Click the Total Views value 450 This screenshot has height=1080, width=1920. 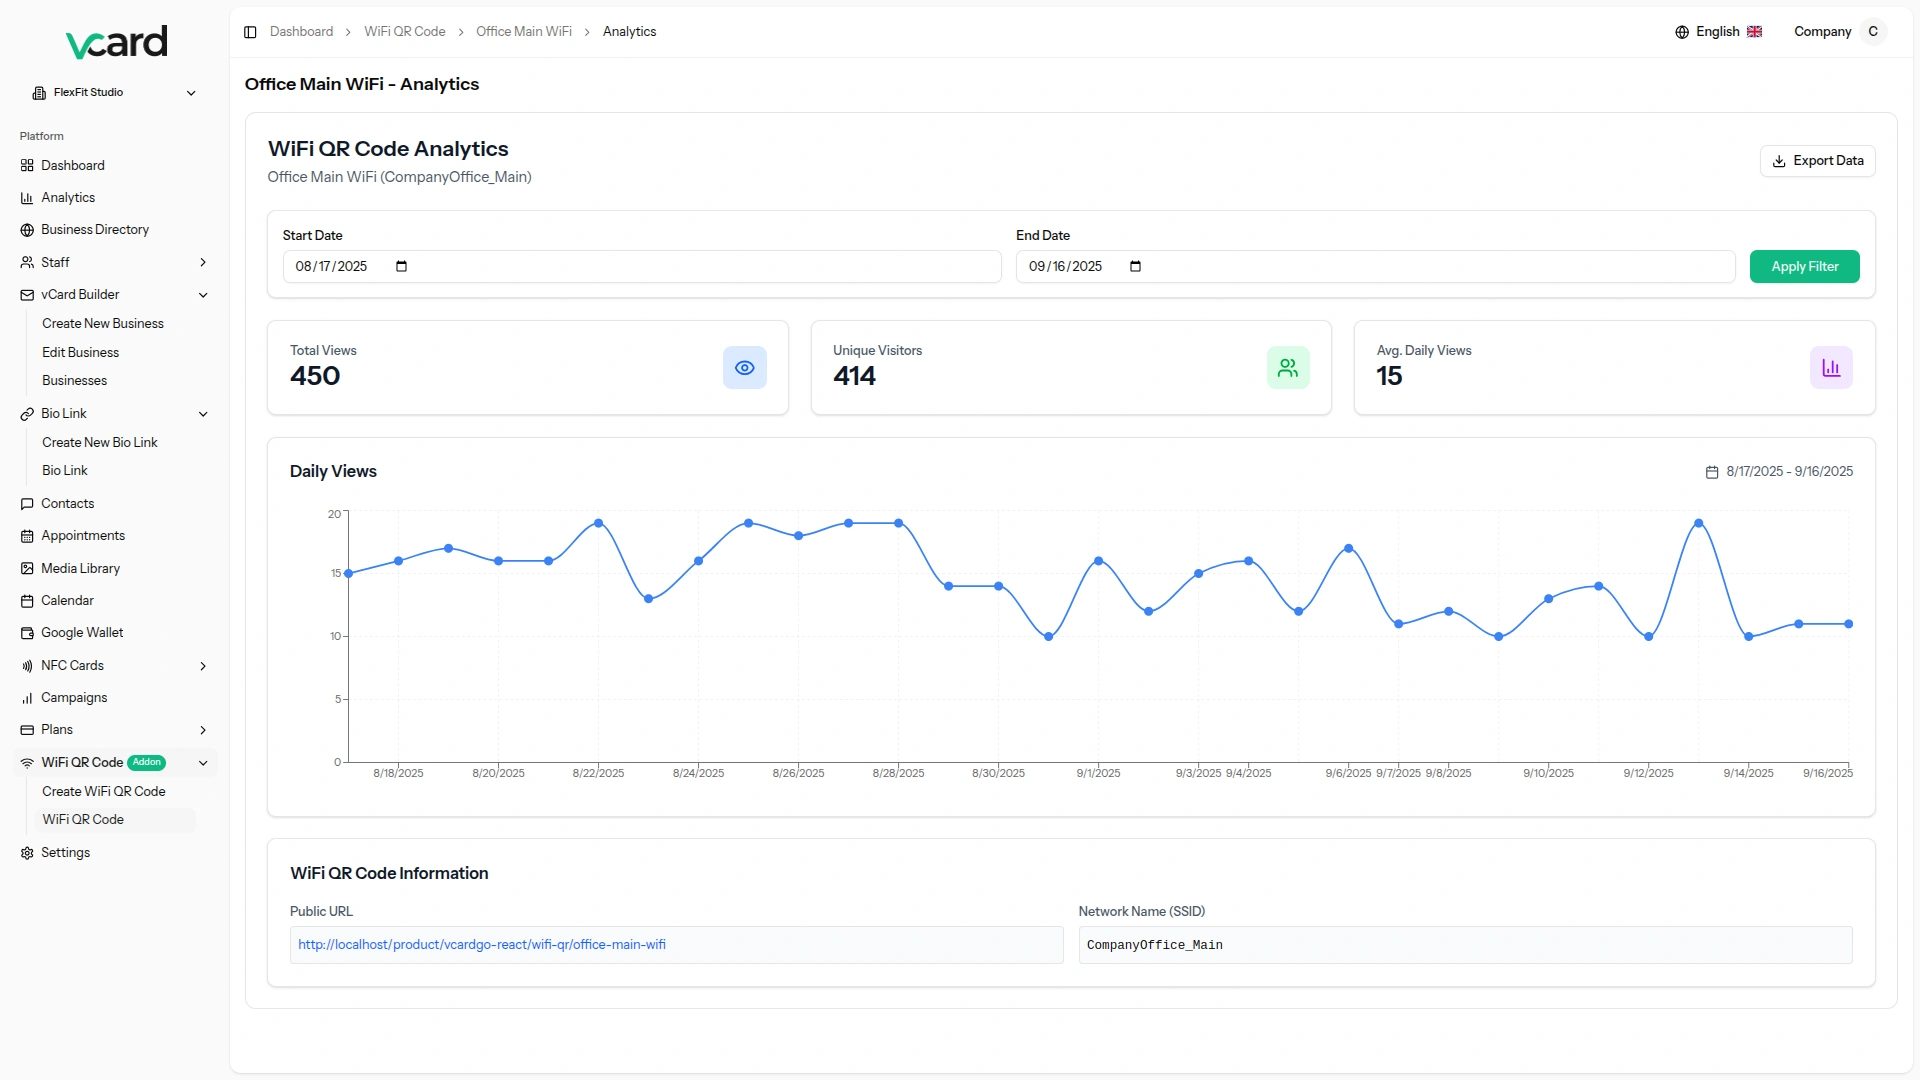pyautogui.click(x=315, y=377)
